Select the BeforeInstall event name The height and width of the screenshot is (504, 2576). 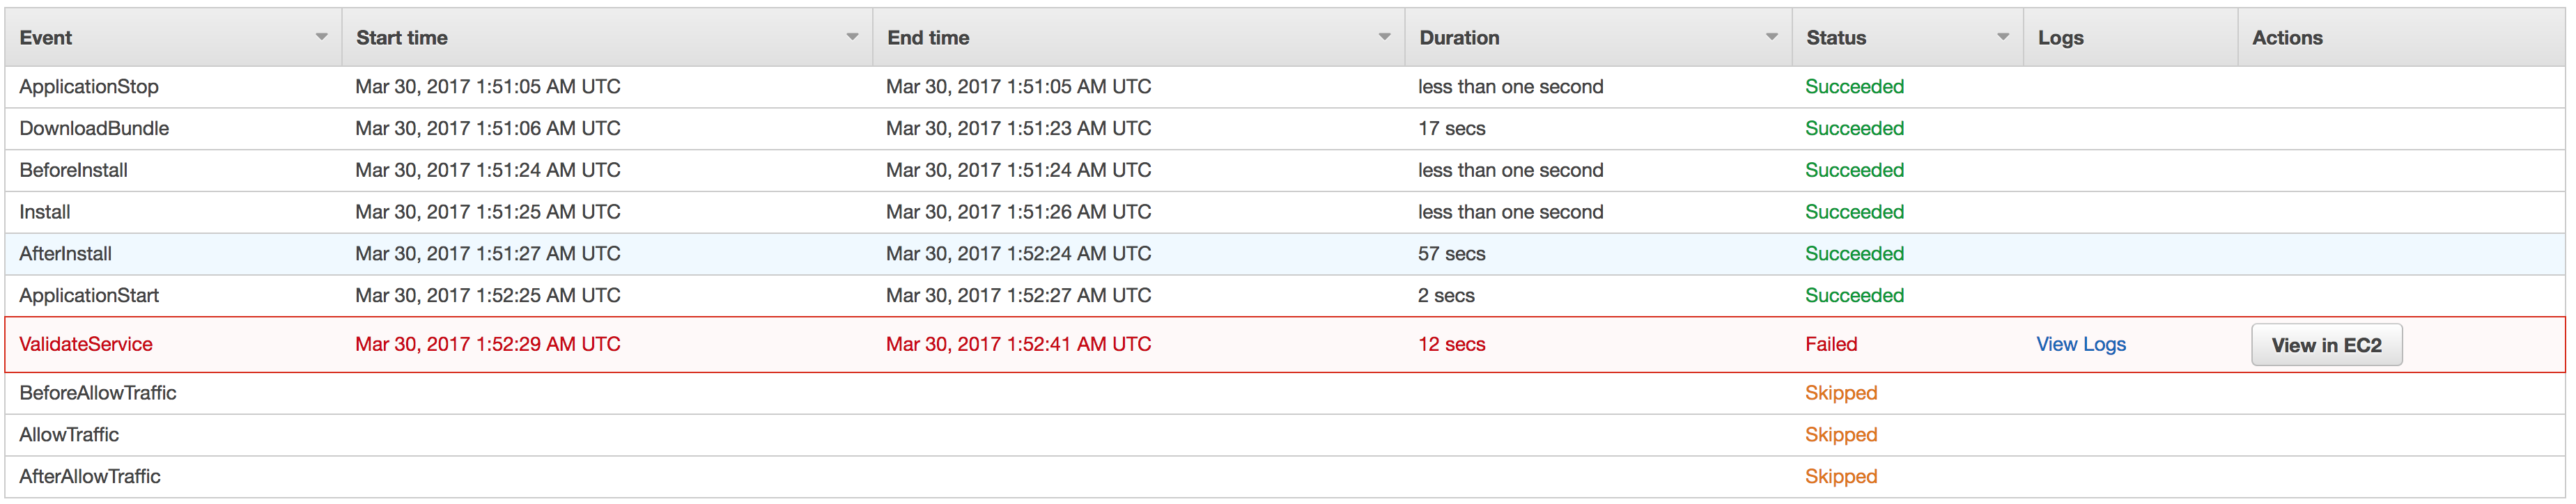point(73,170)
